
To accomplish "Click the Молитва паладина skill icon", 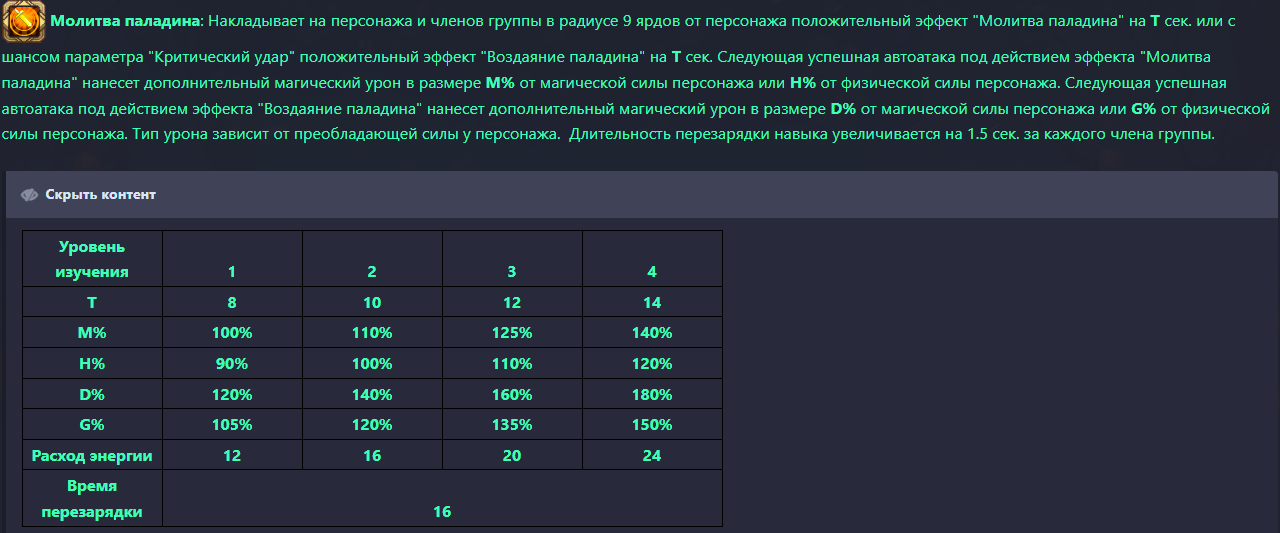I will point(23,21).
